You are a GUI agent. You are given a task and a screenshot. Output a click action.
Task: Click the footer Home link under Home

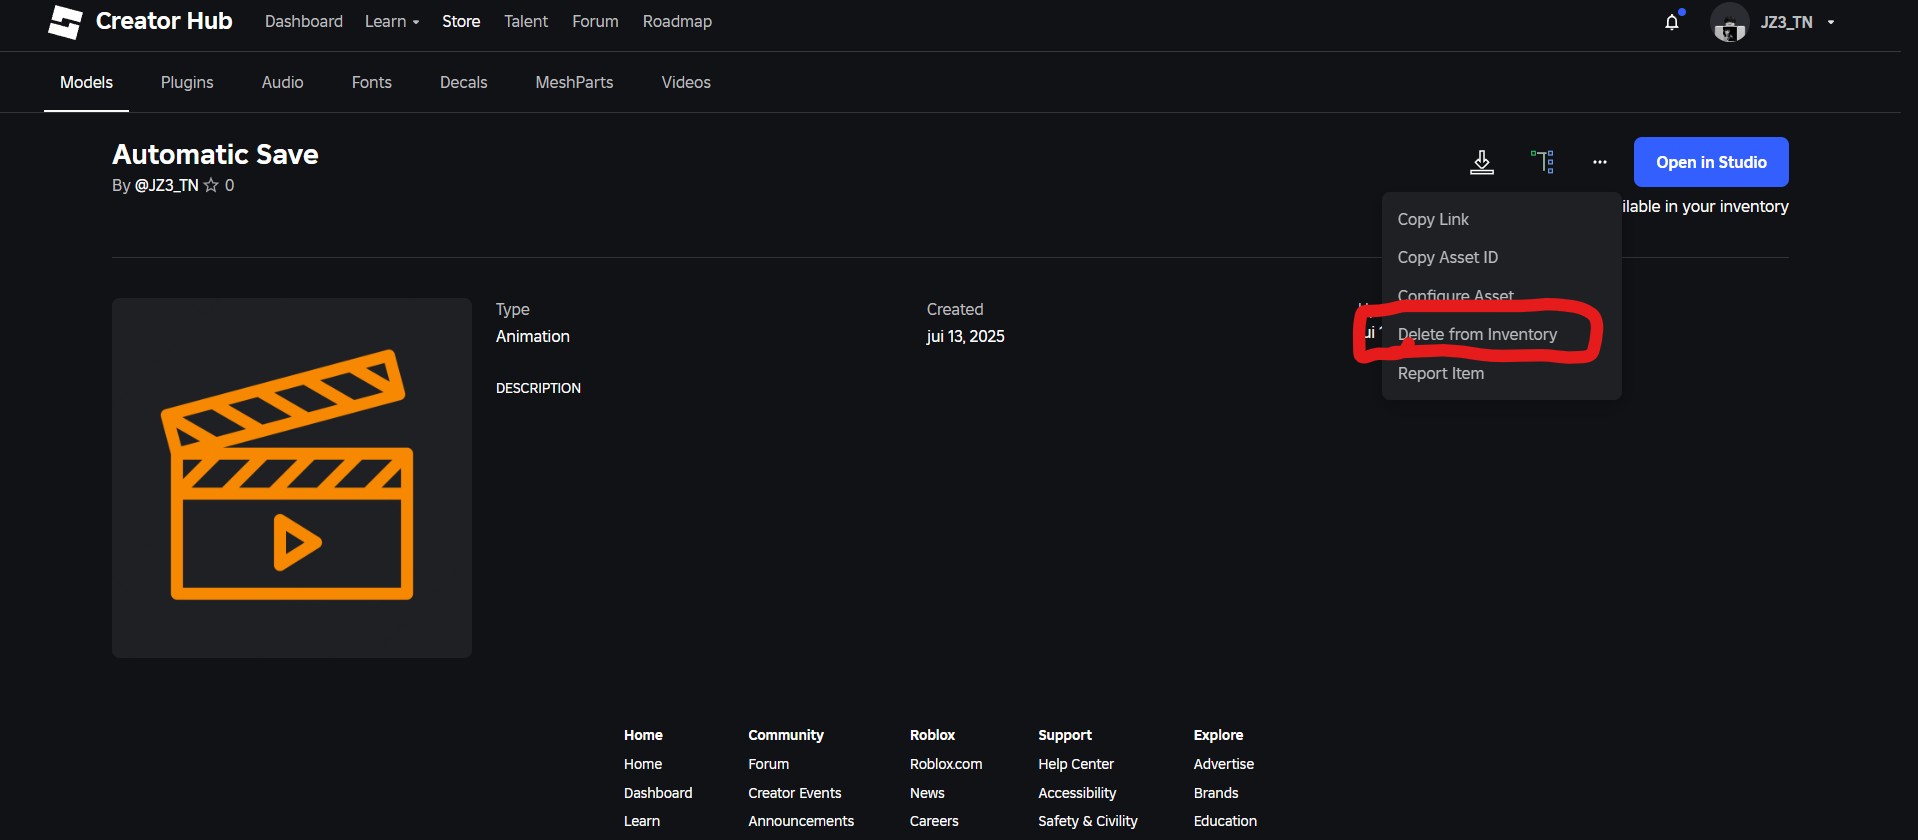[x=643, y=764]
